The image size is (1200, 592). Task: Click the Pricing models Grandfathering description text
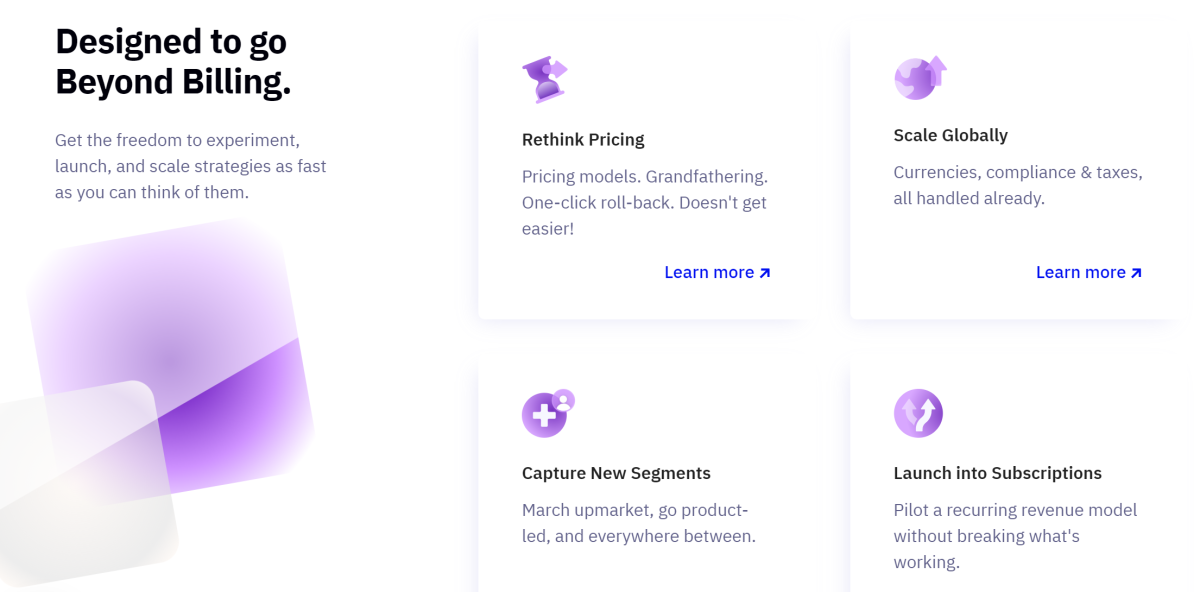[645, 203]
